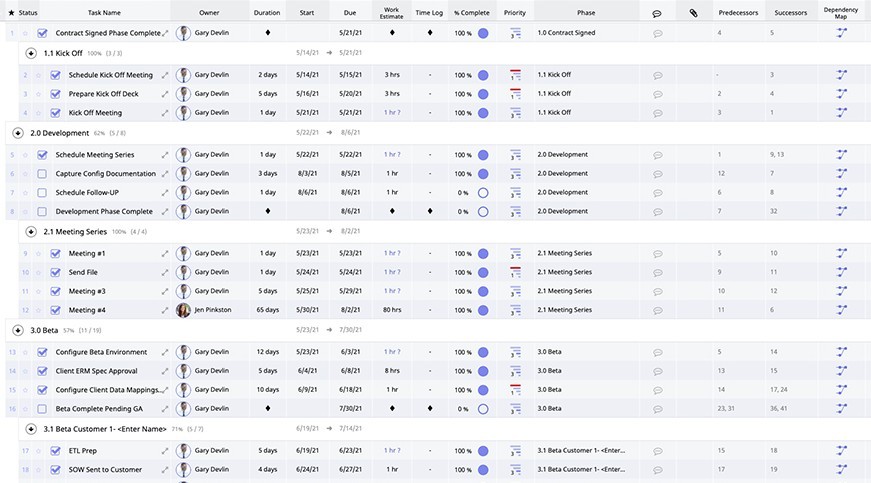Open comments for Capture Config Documentation

click(x=658, y=174)
